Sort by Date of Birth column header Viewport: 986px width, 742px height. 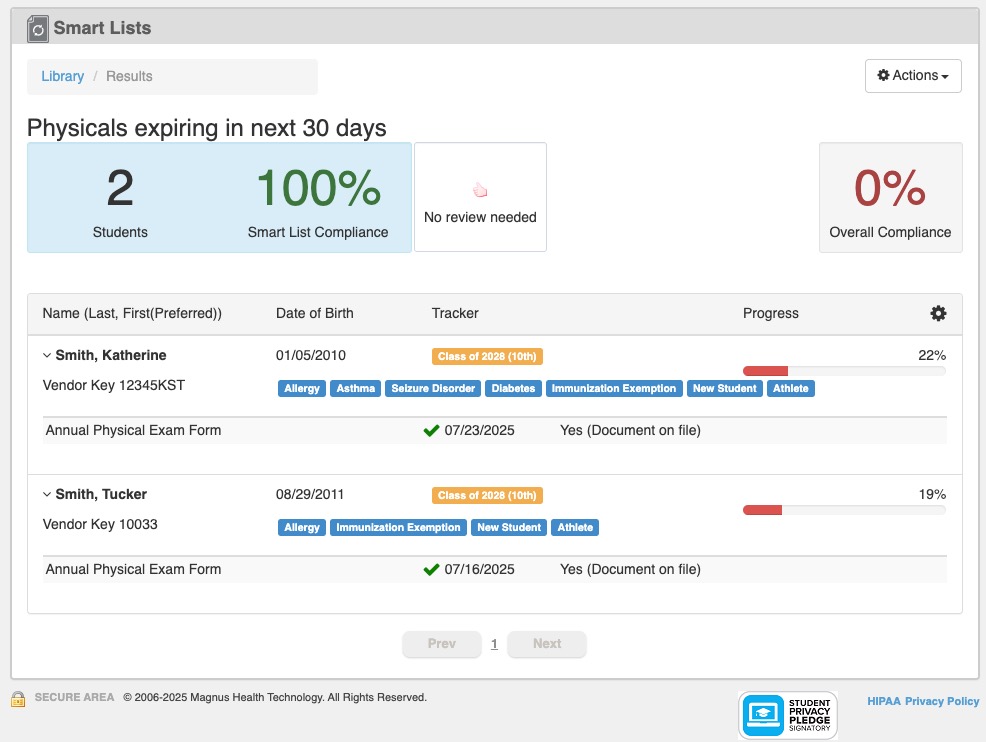(x=314, y=313)
